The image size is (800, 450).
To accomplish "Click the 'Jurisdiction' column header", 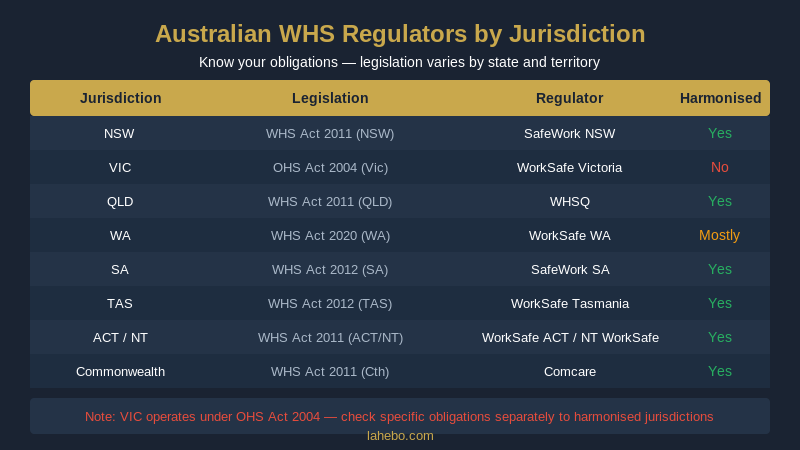I will tap(120, 98).
